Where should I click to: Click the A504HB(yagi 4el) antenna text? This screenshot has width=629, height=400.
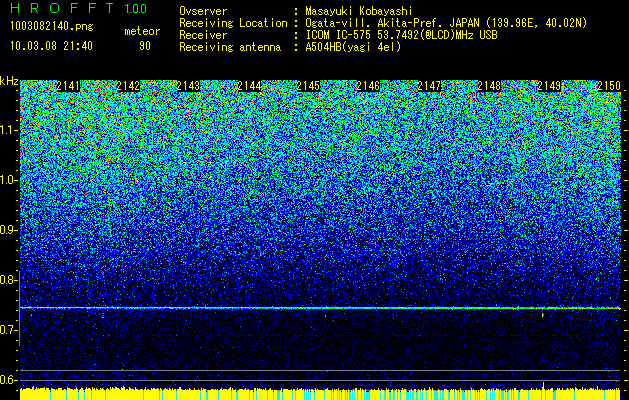353,47
